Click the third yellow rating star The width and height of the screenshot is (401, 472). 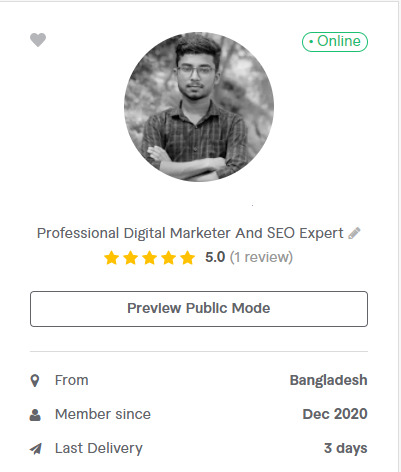point(150,258)
